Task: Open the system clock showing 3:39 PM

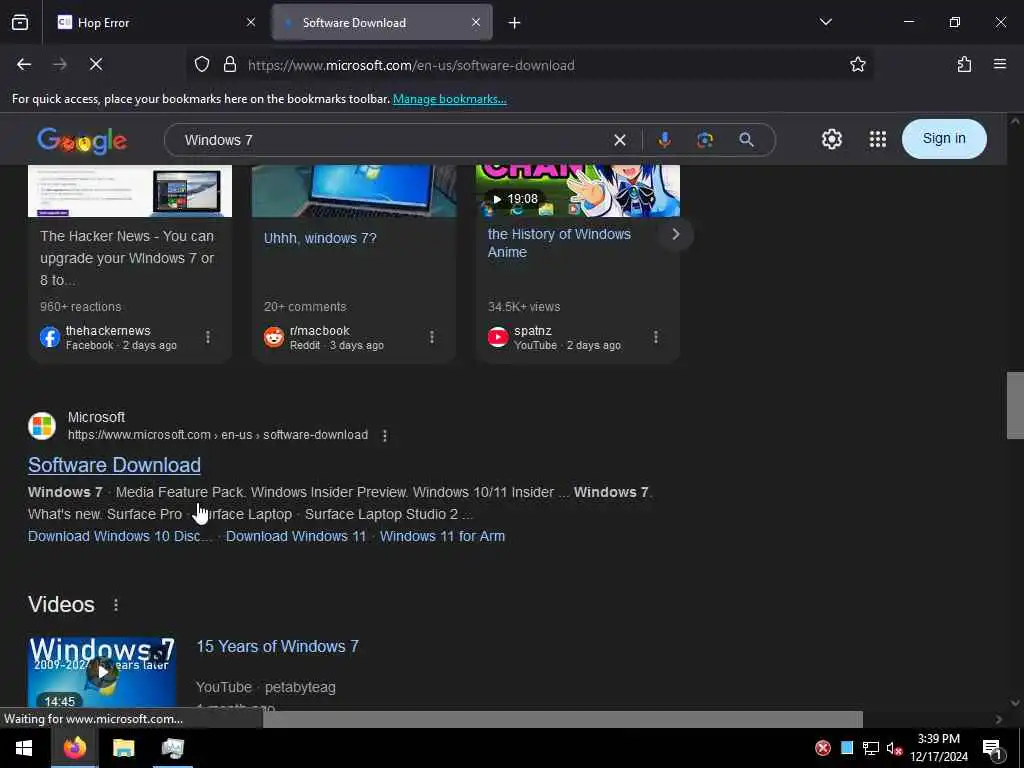Action: pyautogui.click(x=939, y=748)
